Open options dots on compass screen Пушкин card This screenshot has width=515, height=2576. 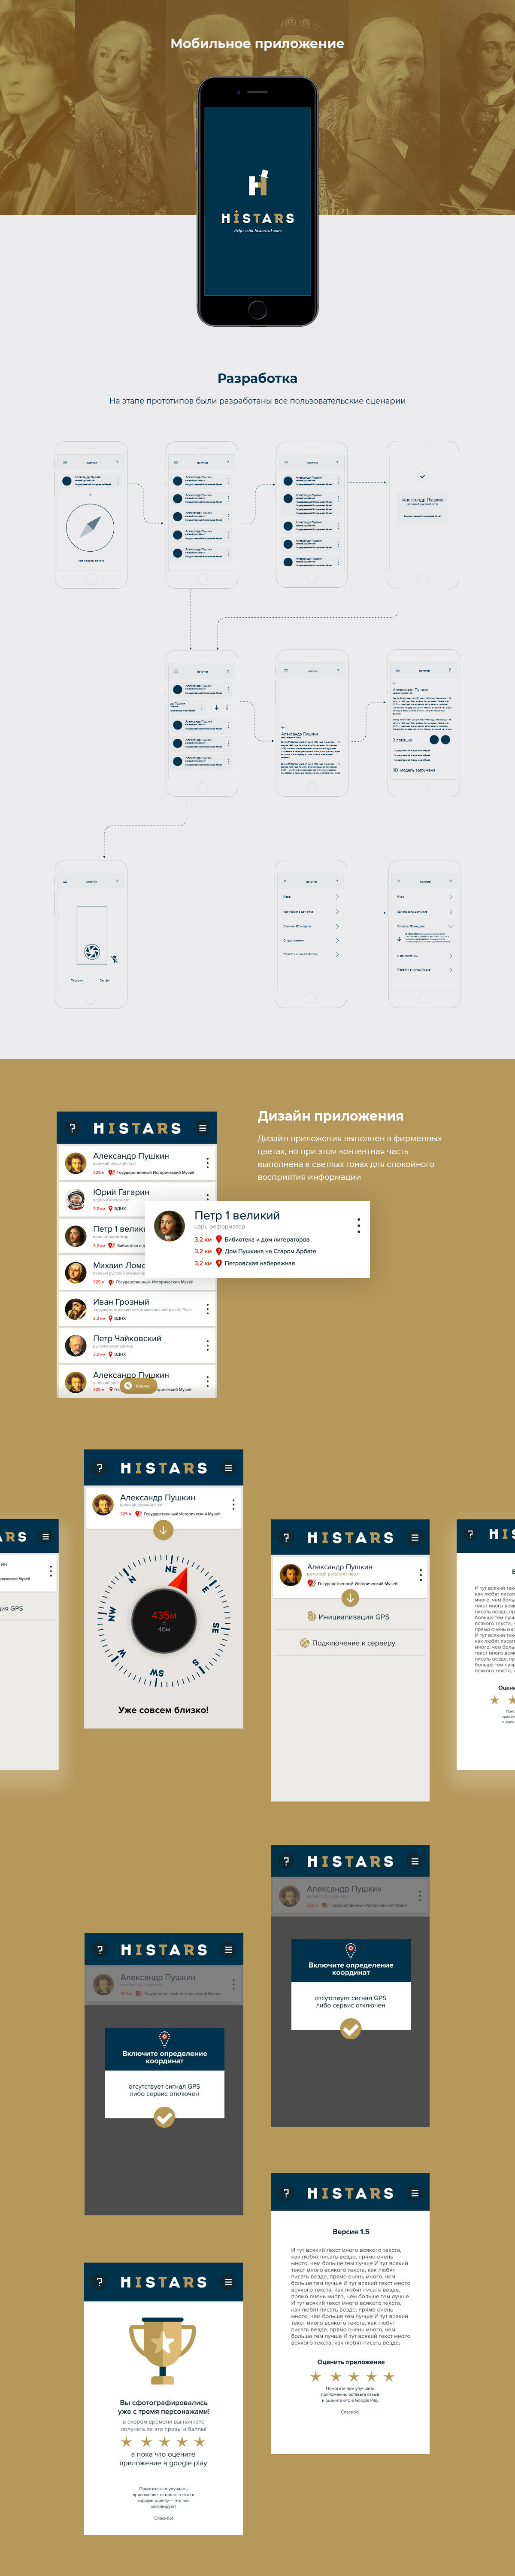pos(233,1504)
